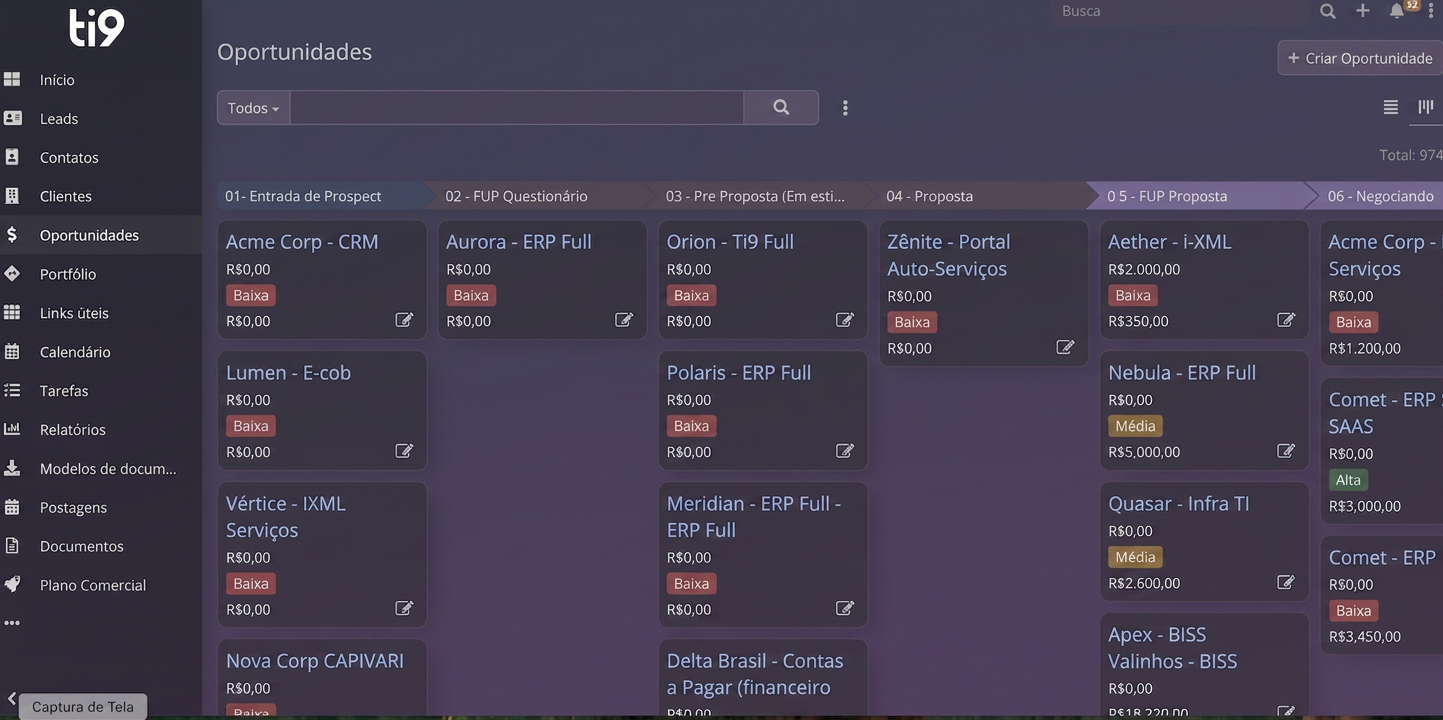Screen dimensions: 1443x720
Task: Click the quick-create plus icon at top
Action: point(1363,11)
